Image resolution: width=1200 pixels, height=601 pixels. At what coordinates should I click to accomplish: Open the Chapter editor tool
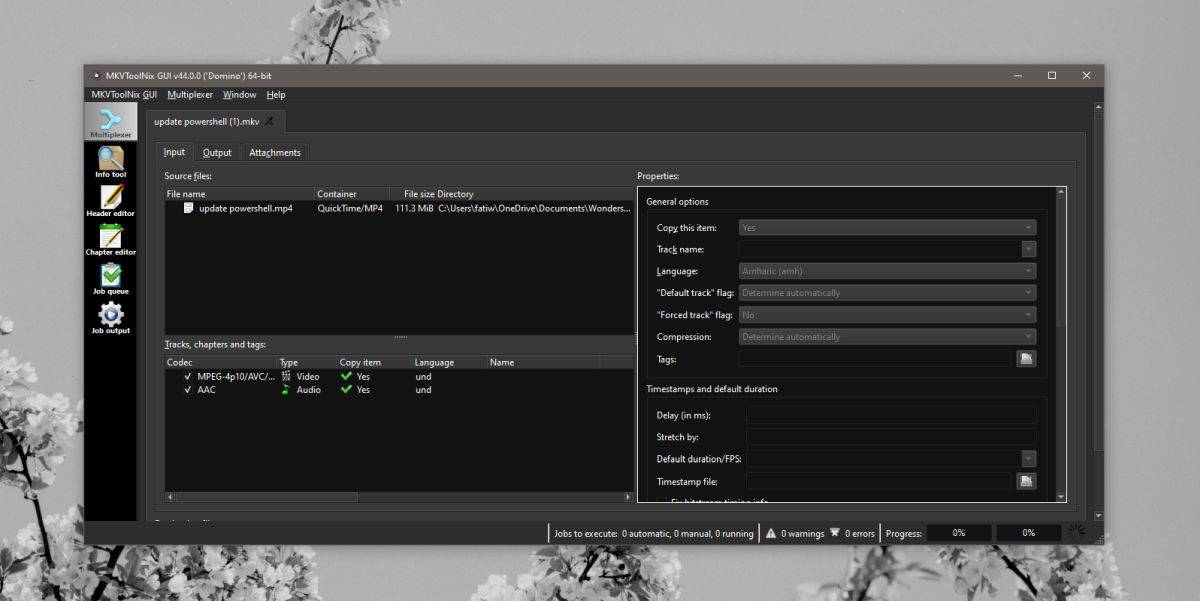(110, 239)
